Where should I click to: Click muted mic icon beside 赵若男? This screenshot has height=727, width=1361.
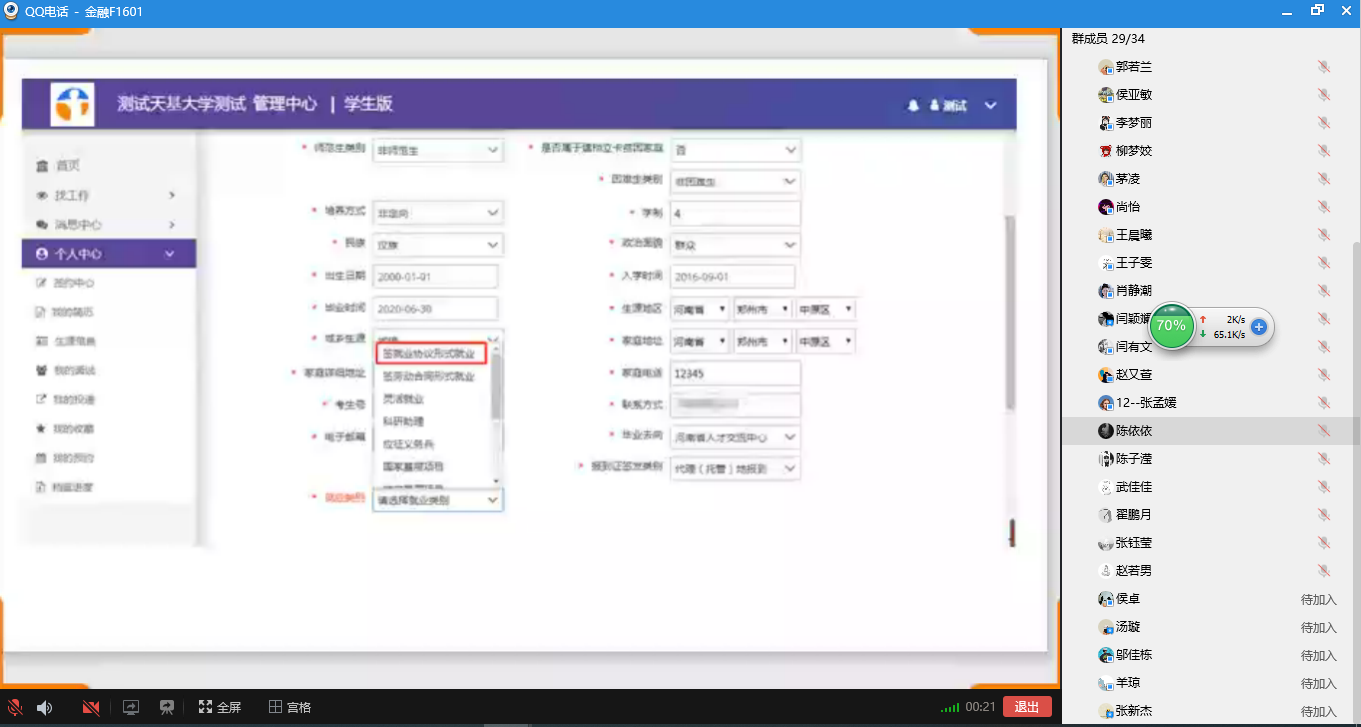click(x=1323, y=571)
